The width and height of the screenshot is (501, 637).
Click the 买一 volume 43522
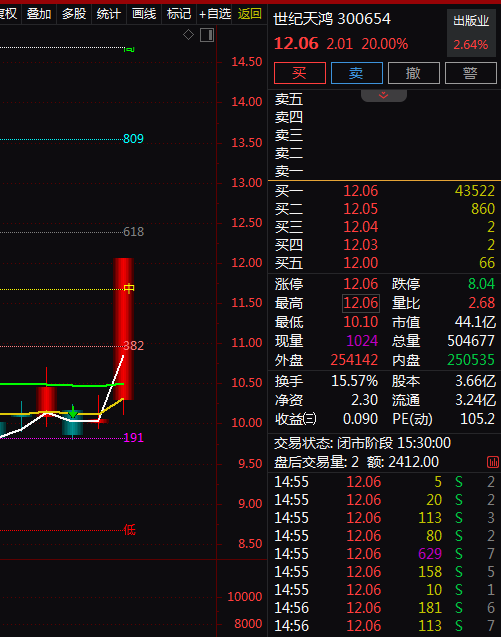pyautogui.click(x=475, y=191)
